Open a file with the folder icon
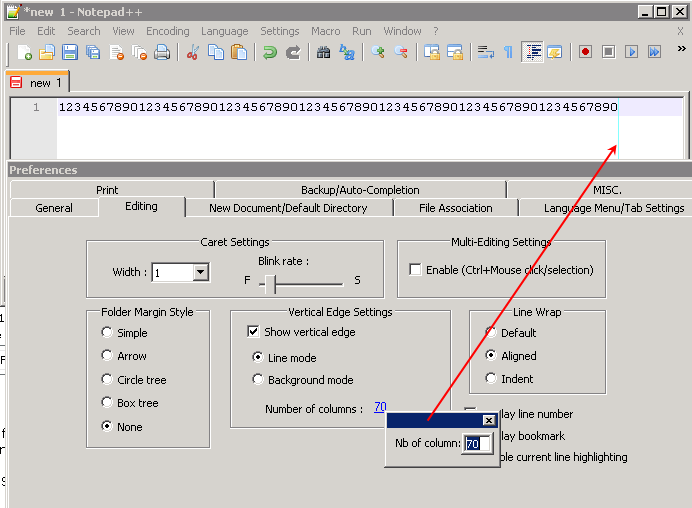The width and height of the screenshot is (692, 508). (x=47, y=52)
